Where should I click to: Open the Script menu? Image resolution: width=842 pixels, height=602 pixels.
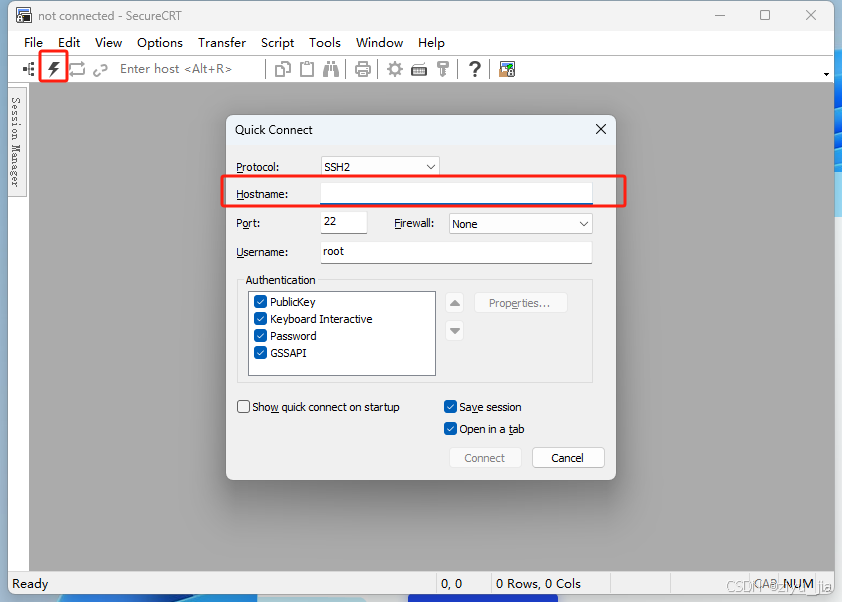(x=278, y=42)
